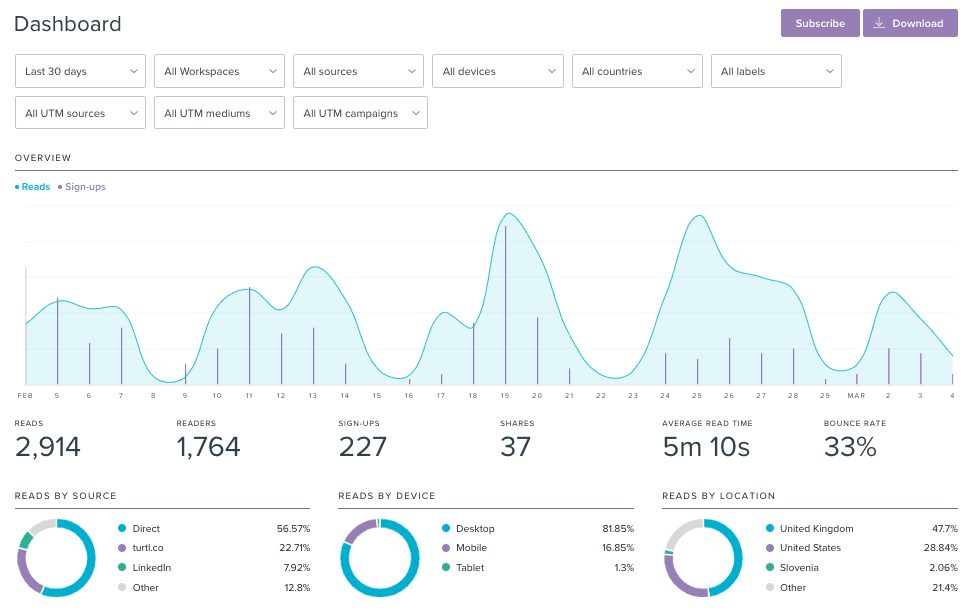Expand the All Workspaces filter

pos(220,71)
